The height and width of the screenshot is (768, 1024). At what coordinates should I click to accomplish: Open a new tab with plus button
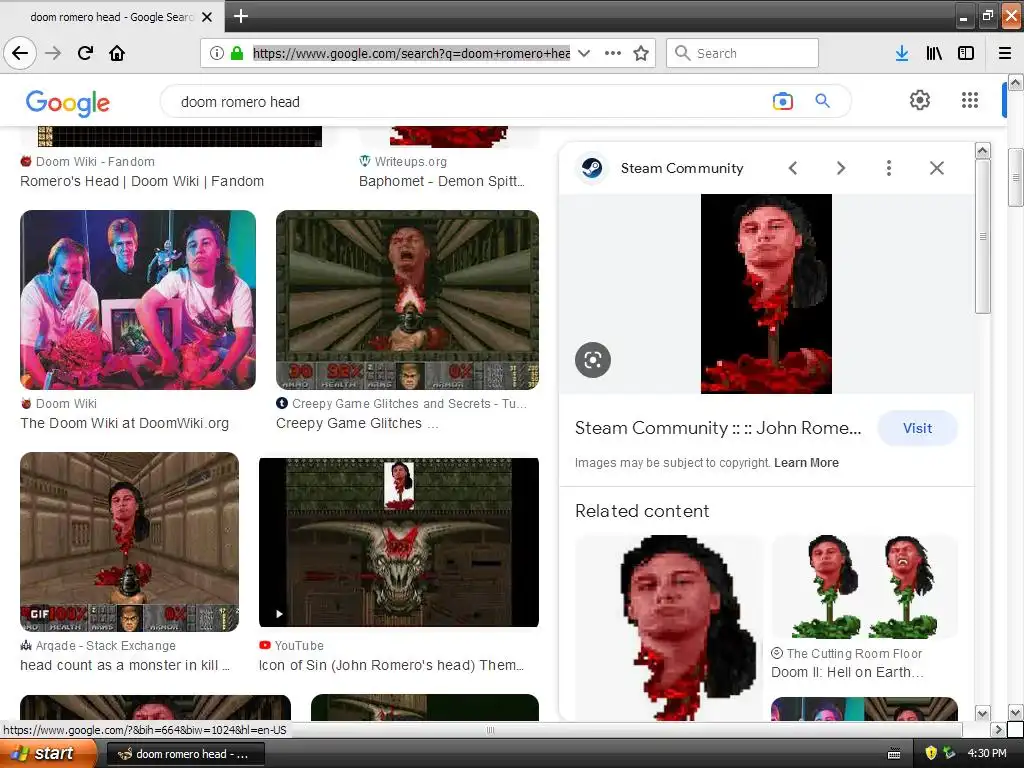point(240,16)
